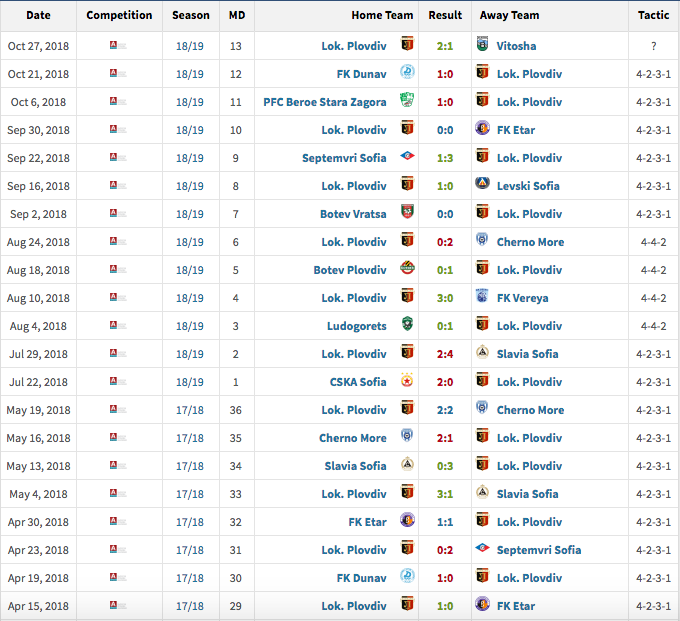The width and height of the screenshot is (680, 621).
Task: Open the Levski Sofia team page
Action: pos(528,186)
